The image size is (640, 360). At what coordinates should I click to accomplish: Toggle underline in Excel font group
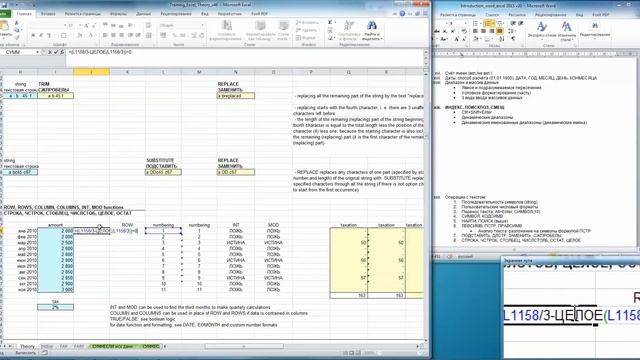click(x=49, y=36)
